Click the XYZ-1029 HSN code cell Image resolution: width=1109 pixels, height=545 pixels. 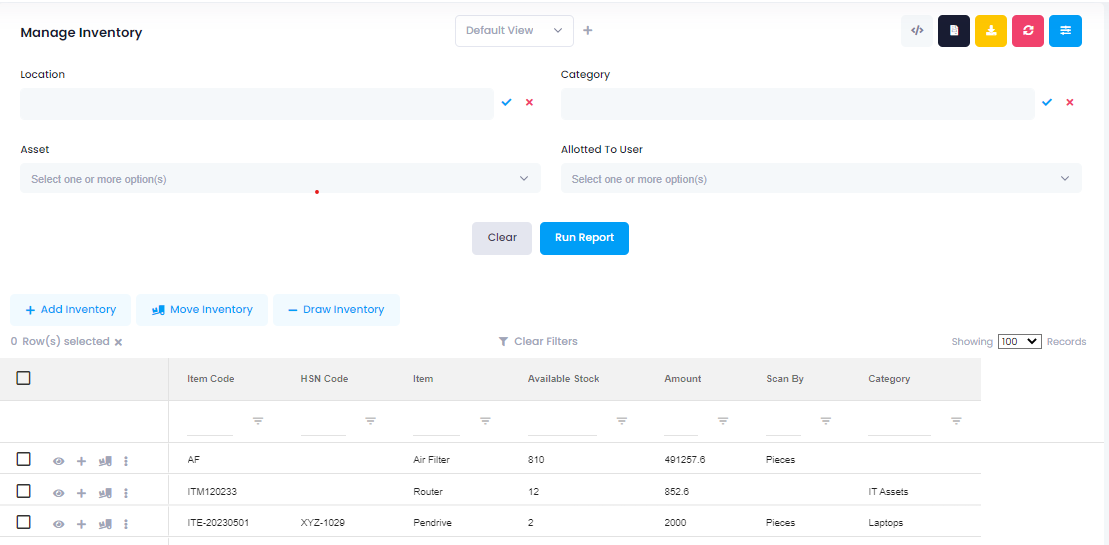pyautogui.click(x=323, y=523)
